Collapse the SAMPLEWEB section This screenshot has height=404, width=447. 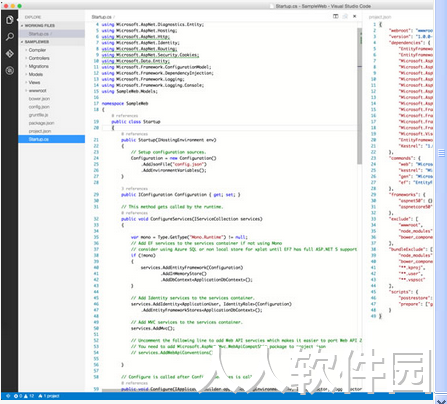(51, 42)
